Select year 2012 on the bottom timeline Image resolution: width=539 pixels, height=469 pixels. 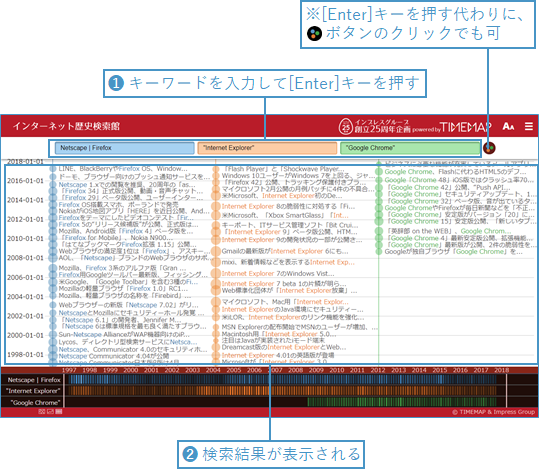378,370
